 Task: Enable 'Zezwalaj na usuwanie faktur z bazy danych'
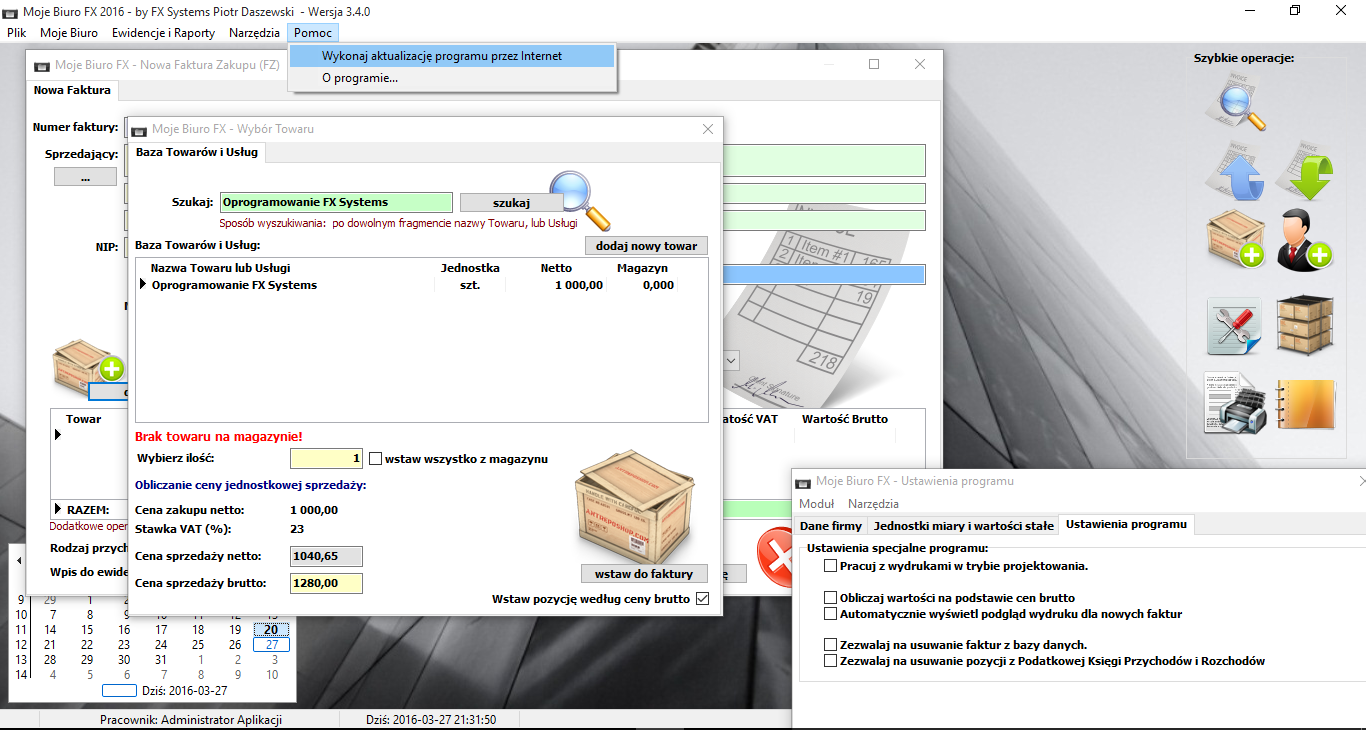pyautogui.click(x=830, y=646)
